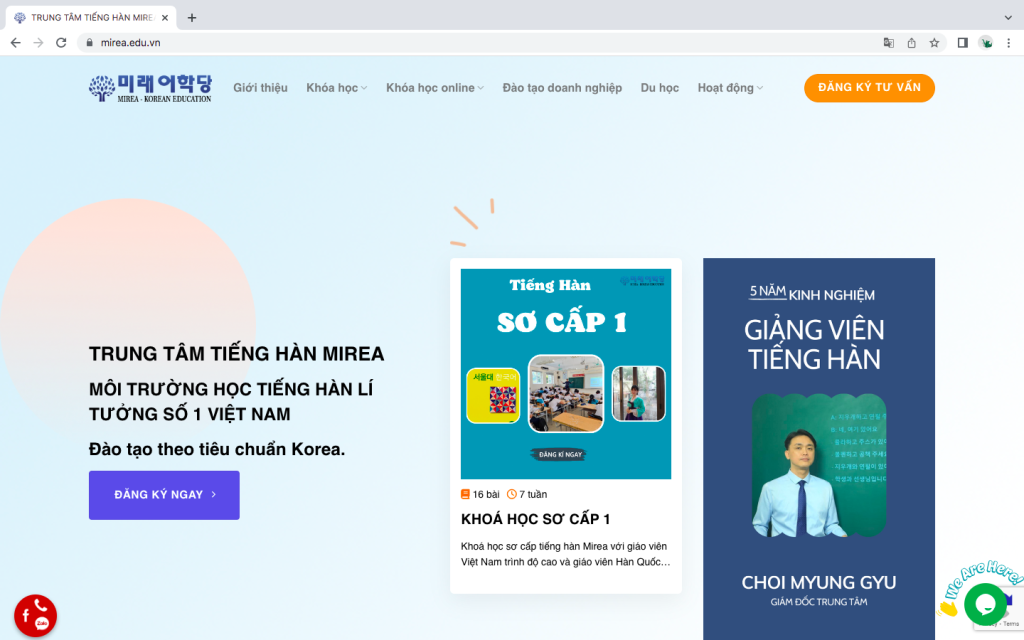
Task: Open the Chrome three-dot menu
Action: click(1008, 42)
